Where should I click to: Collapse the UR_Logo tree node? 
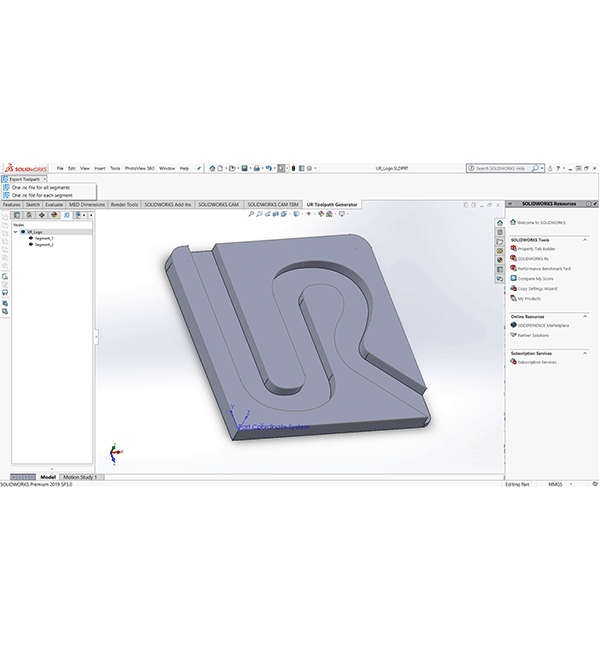(16, 232)
